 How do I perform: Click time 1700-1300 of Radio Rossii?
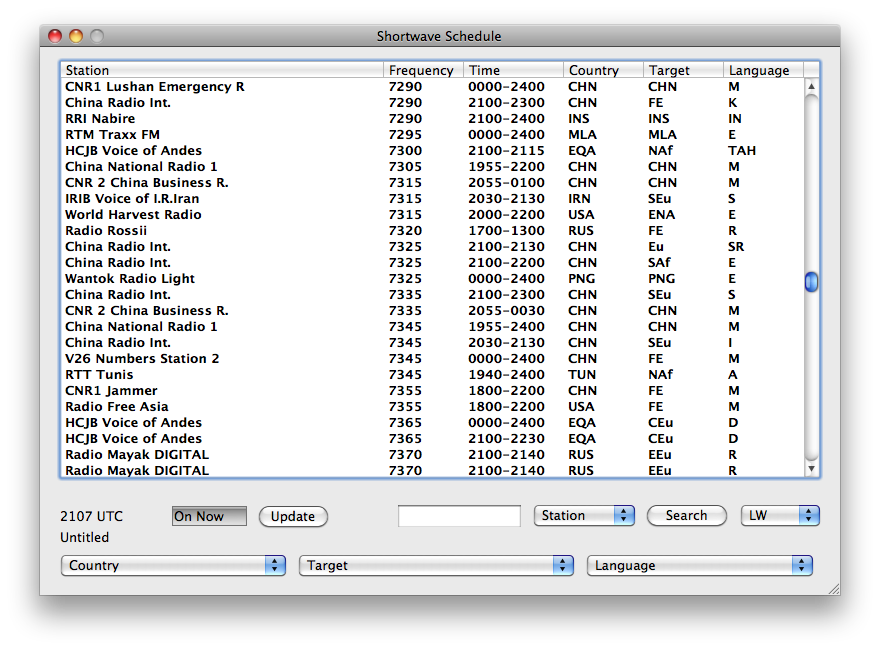(x=506, y=231)
